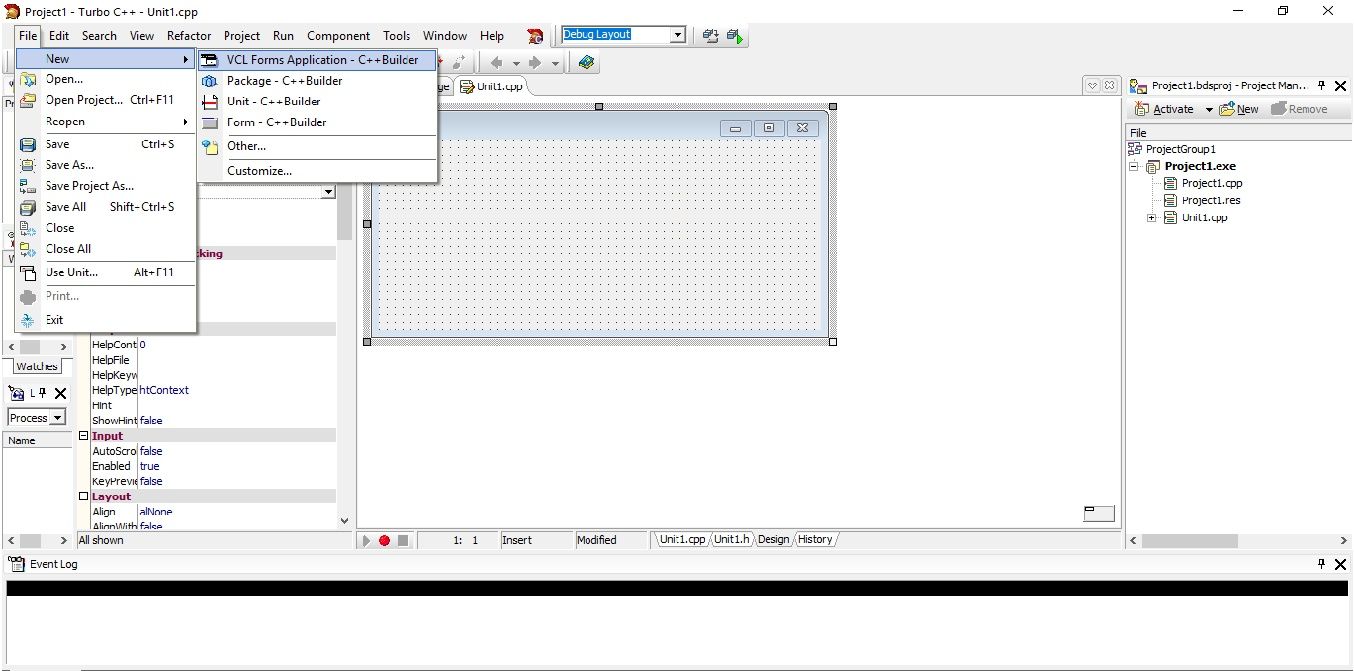1354x671 pixels.
Task: Open the Process dropdown
Action: [57, 418]
